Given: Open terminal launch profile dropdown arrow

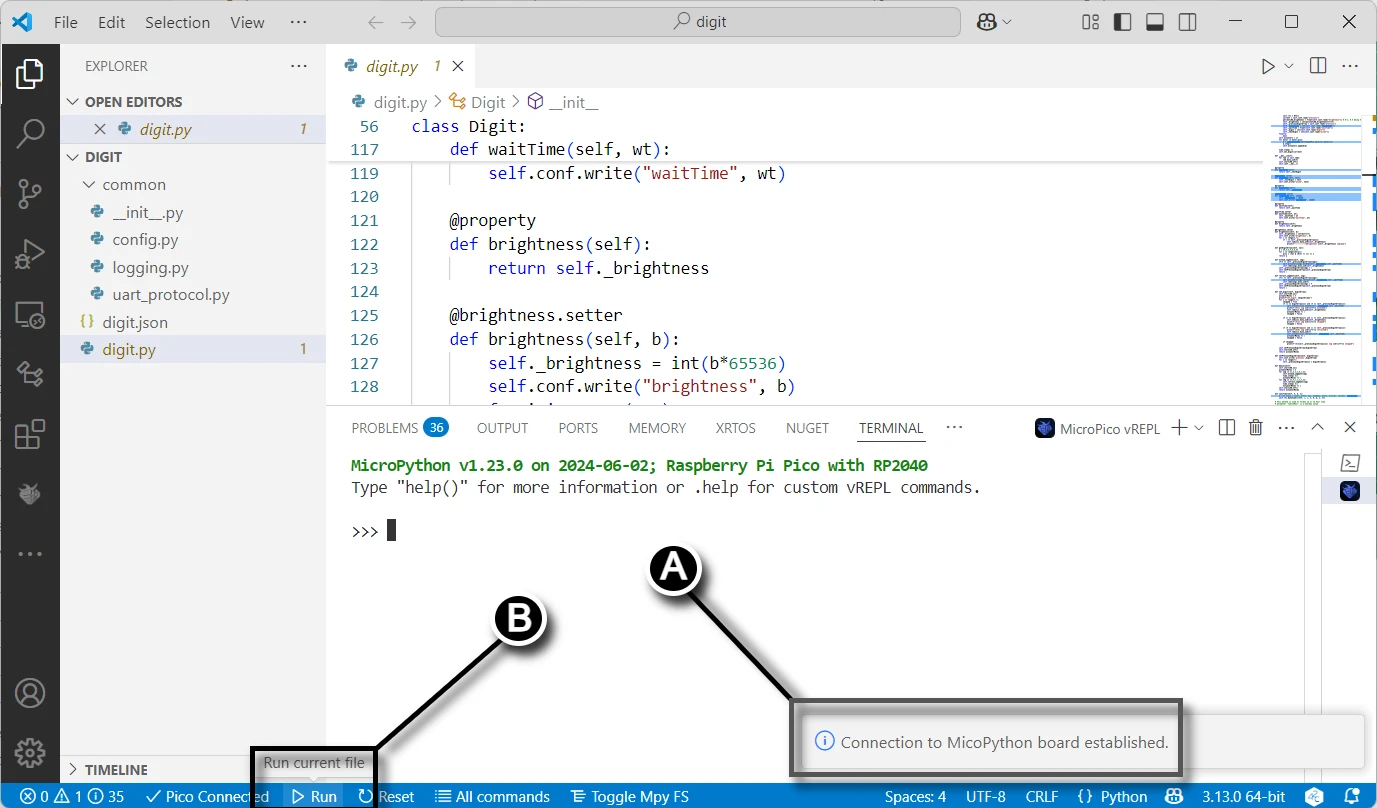Looking at the screenshot, I should [1199, 428].
